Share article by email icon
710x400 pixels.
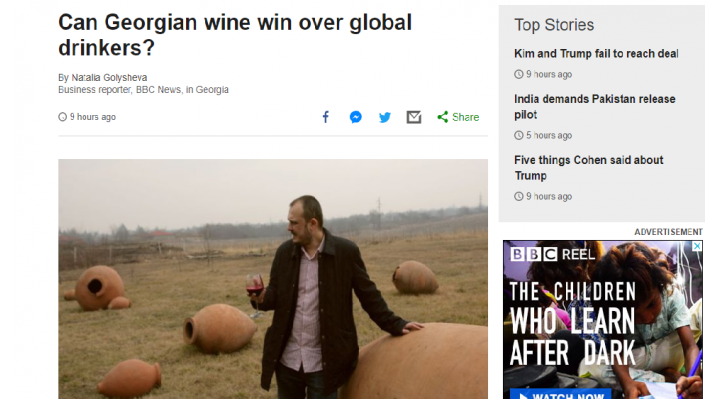click(x=414, y=117)
